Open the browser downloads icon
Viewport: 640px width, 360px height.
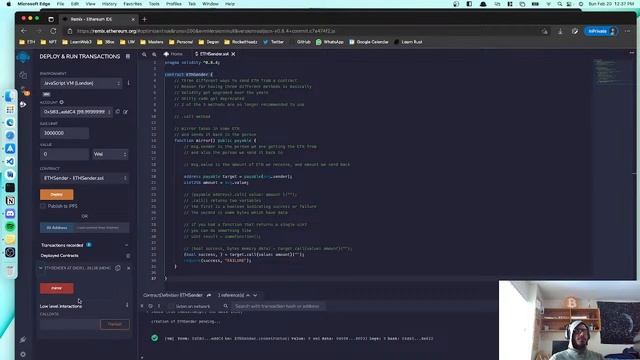pos(560,31)
